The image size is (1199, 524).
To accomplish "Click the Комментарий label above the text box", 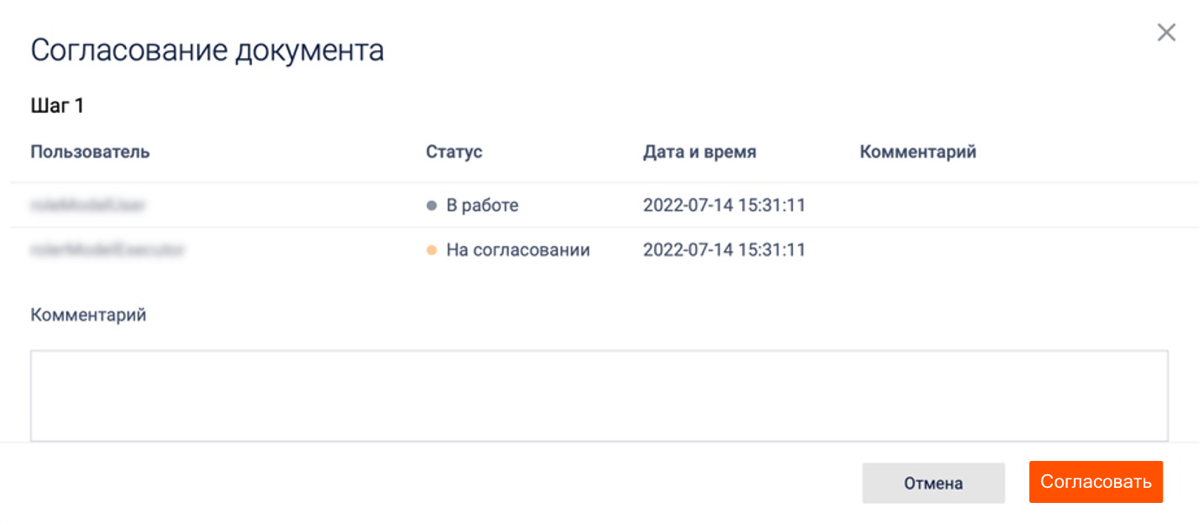I will (x=89, y=315).
